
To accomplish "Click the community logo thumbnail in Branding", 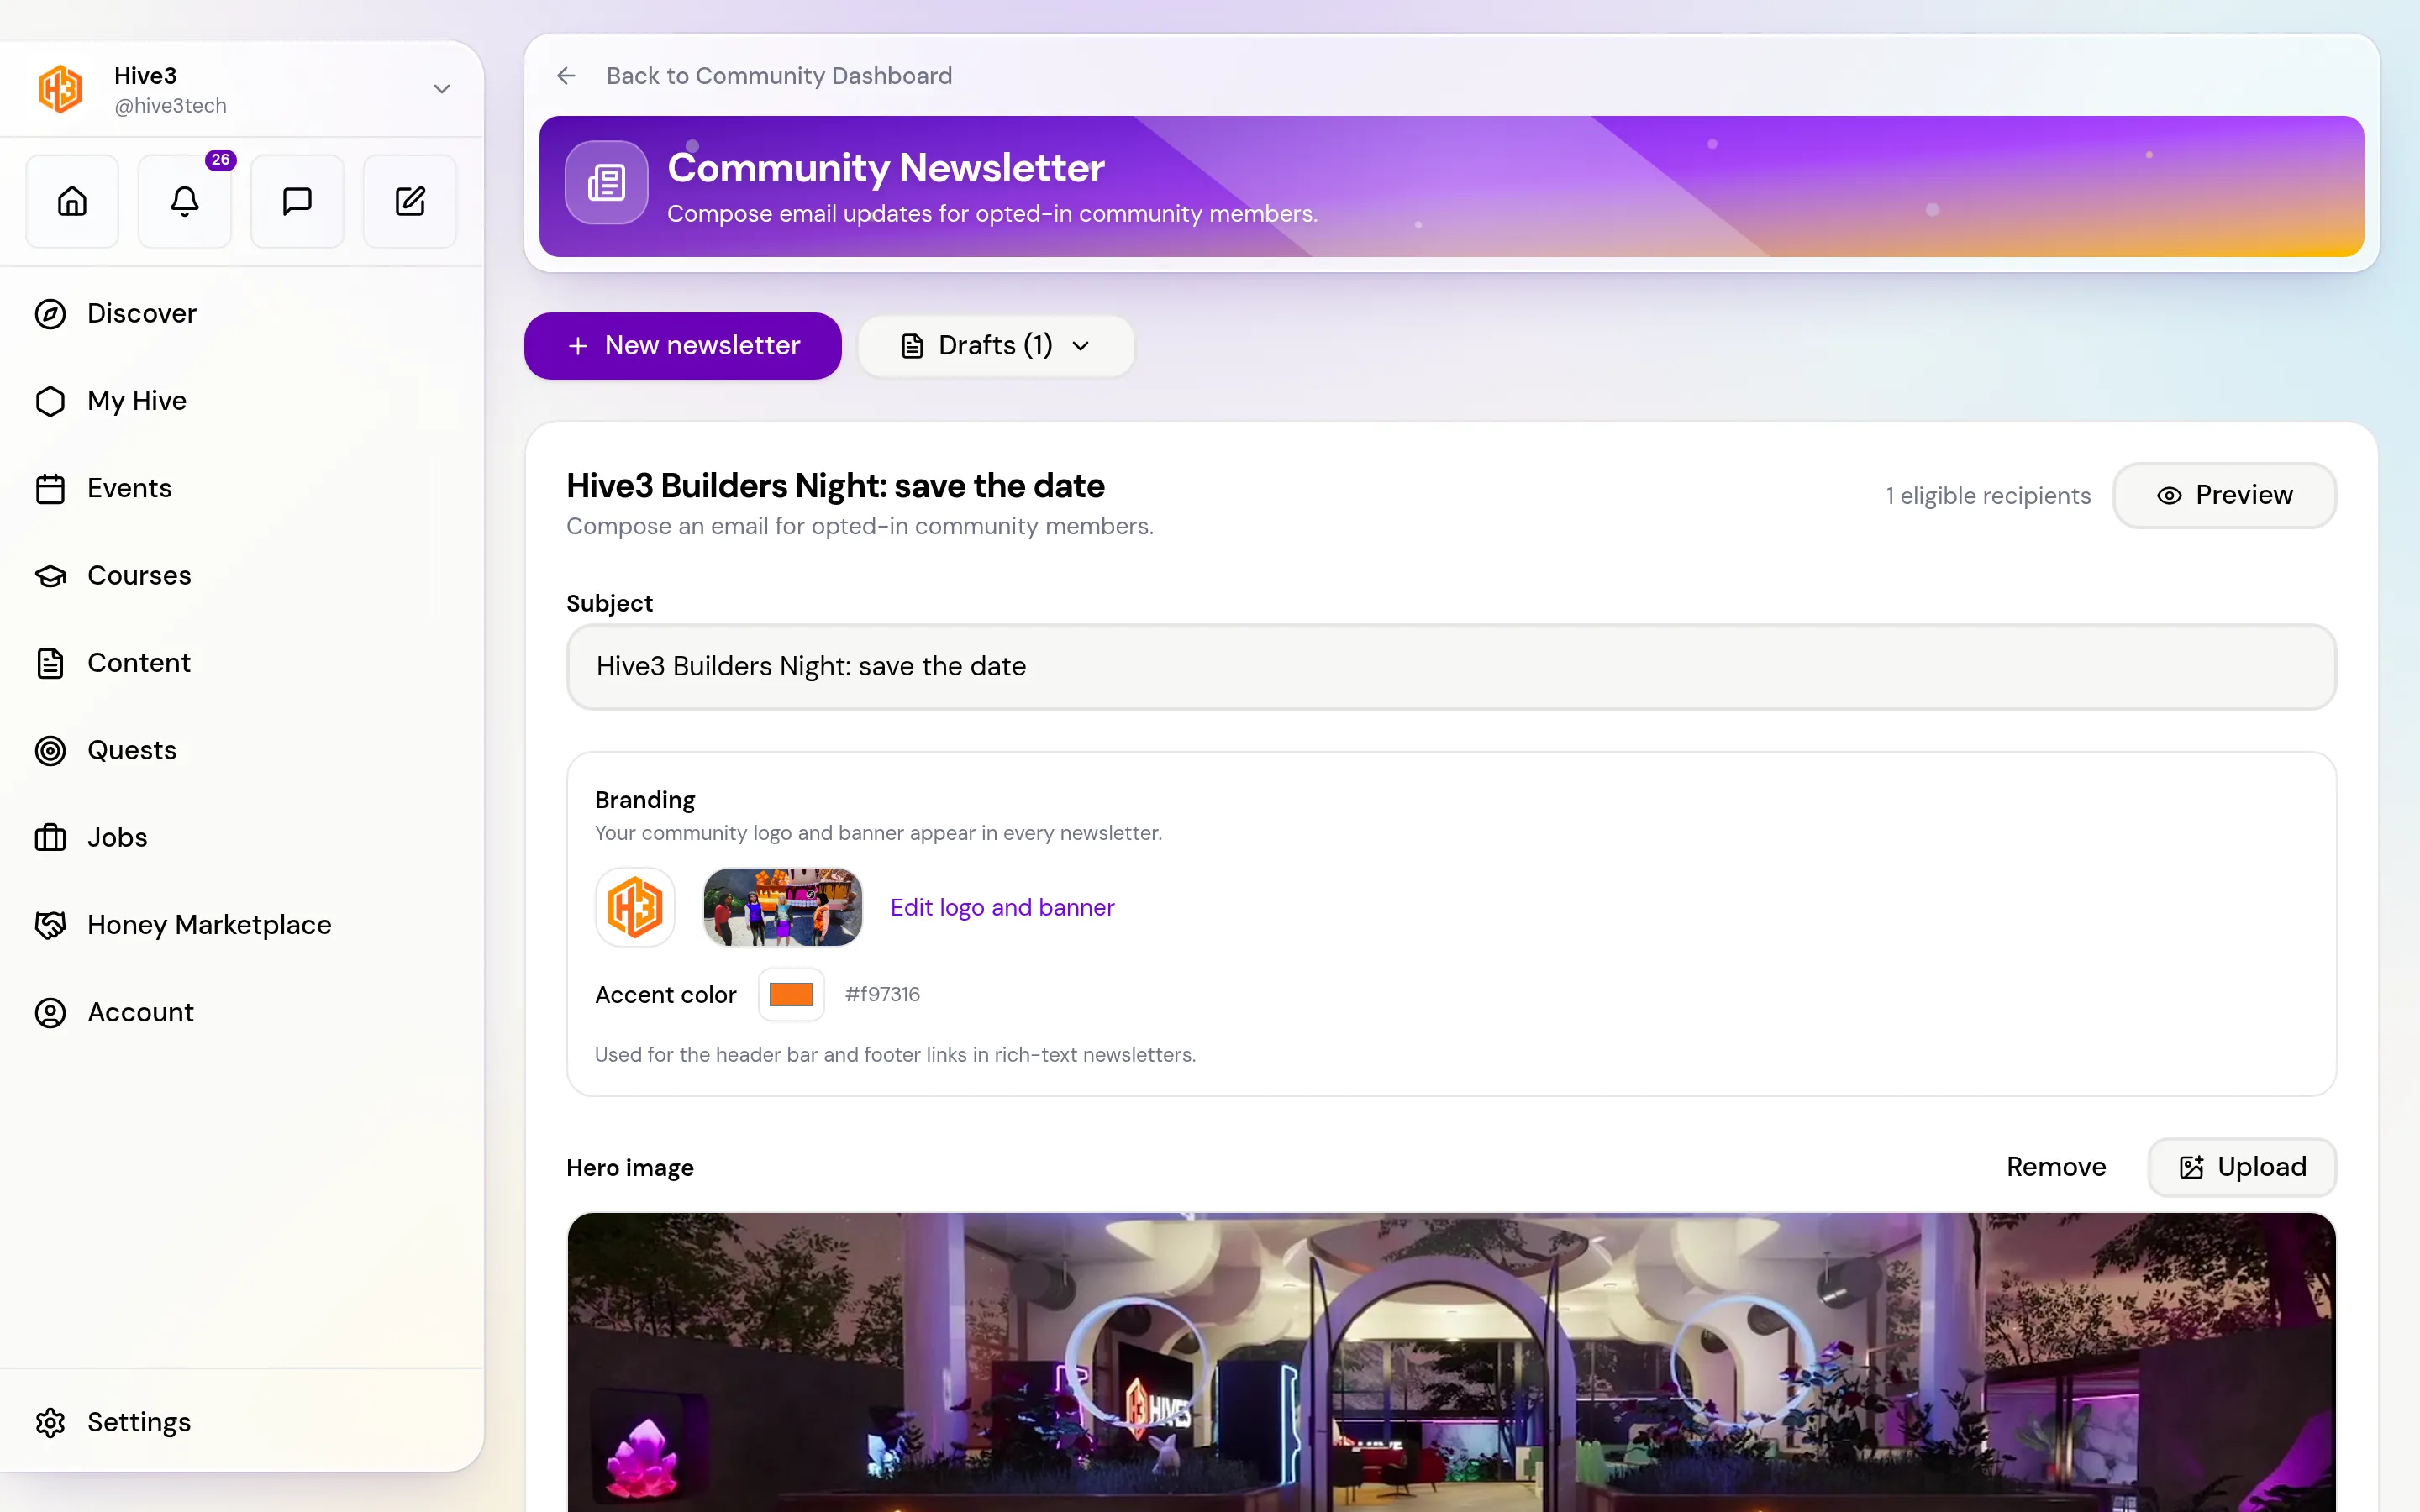I will click(x=635, y=907).
